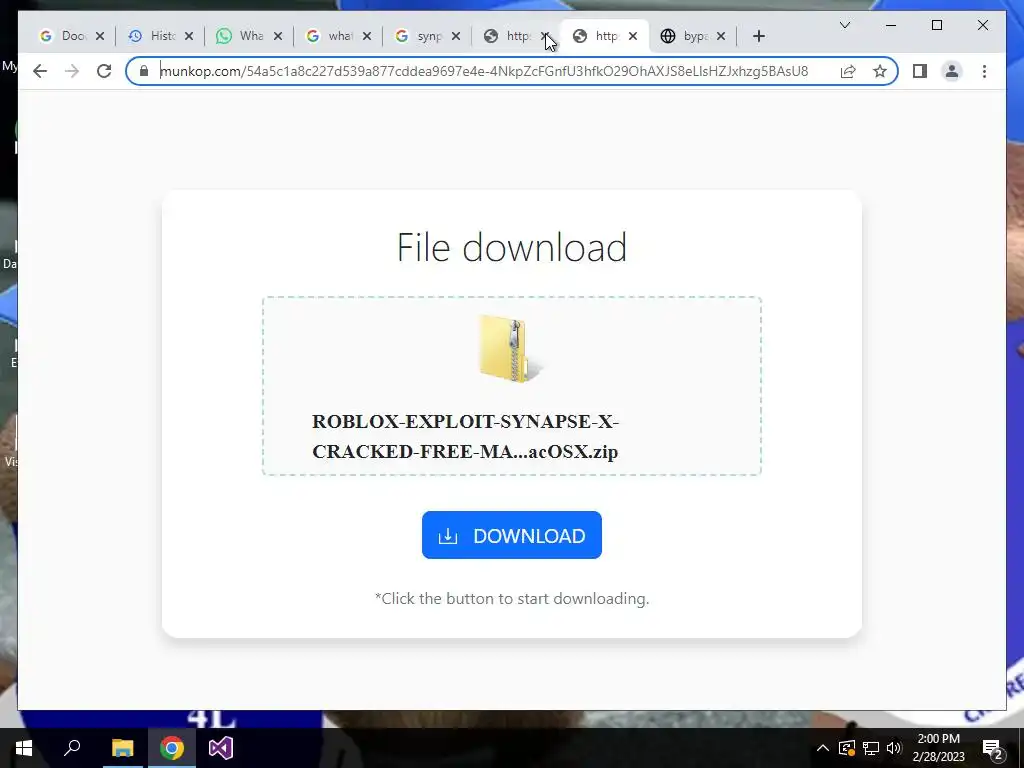Viewport: 1024px width, 768px height.
Task: Open a new tab with plus
Action: click(x=758, y=36)
